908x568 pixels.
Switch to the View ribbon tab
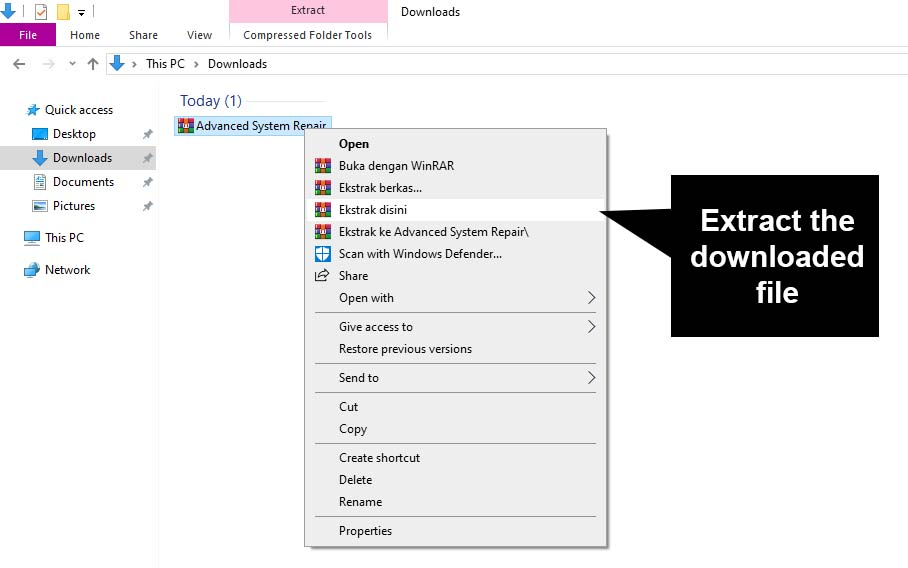tap(199, 35)
